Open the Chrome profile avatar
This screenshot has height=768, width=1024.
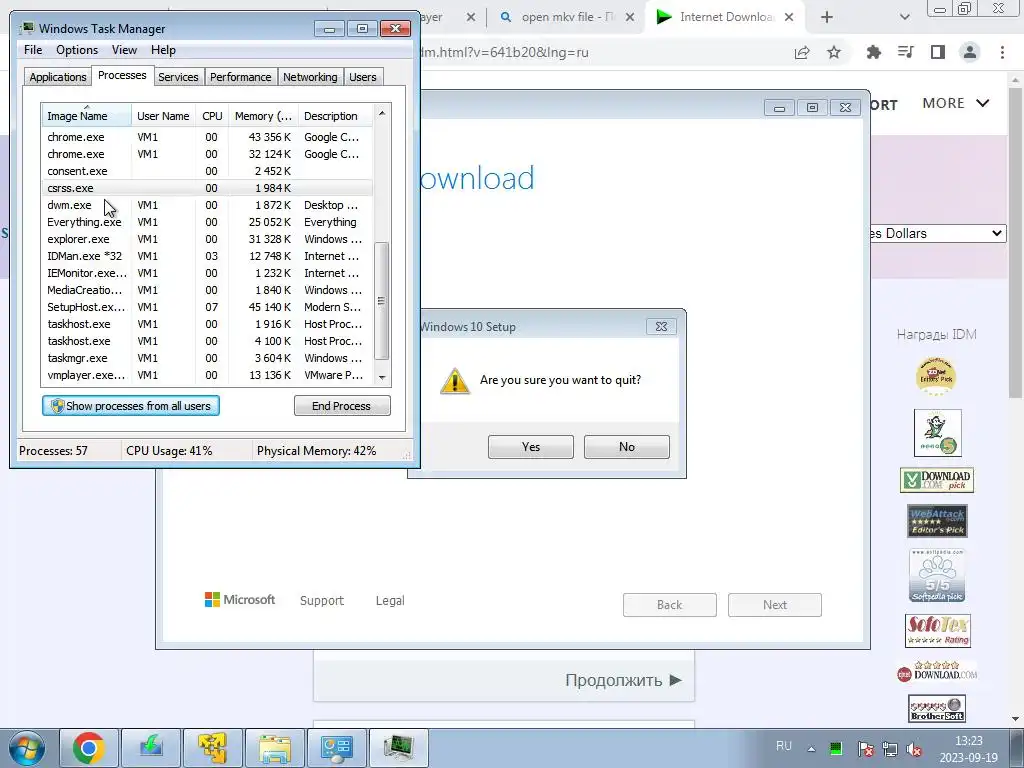(x=970, y=52)
